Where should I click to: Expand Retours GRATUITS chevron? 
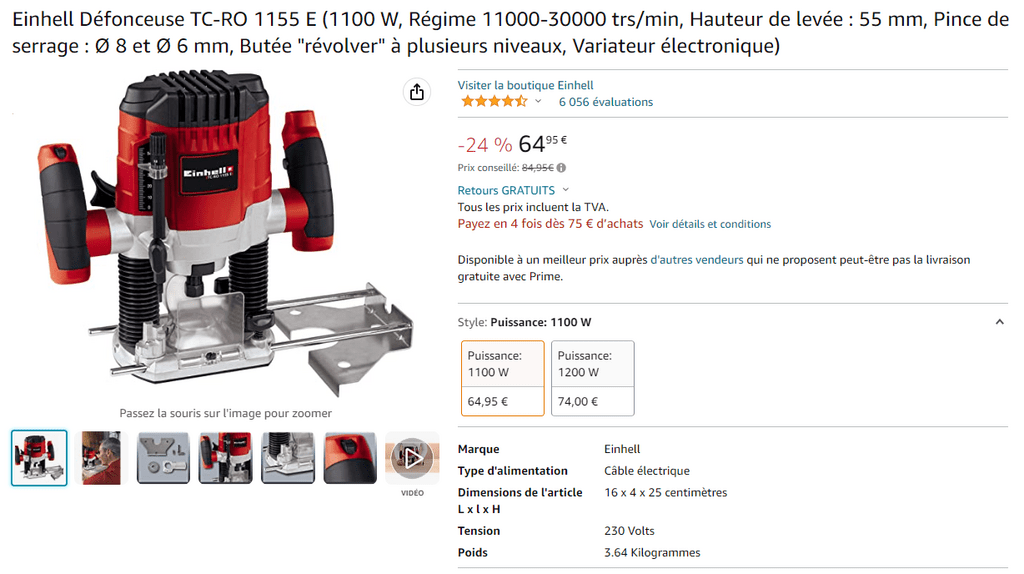566,190
